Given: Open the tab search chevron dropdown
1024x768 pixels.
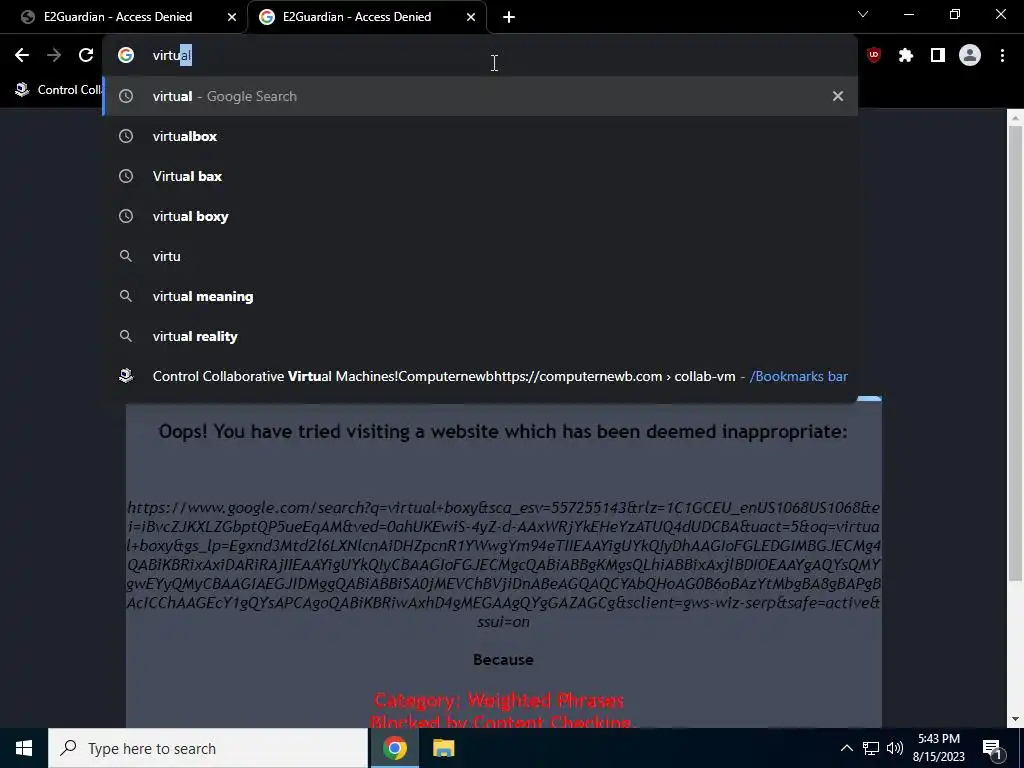Looking at the screenshot, I should pyautogui.click(x=863, y=14).
